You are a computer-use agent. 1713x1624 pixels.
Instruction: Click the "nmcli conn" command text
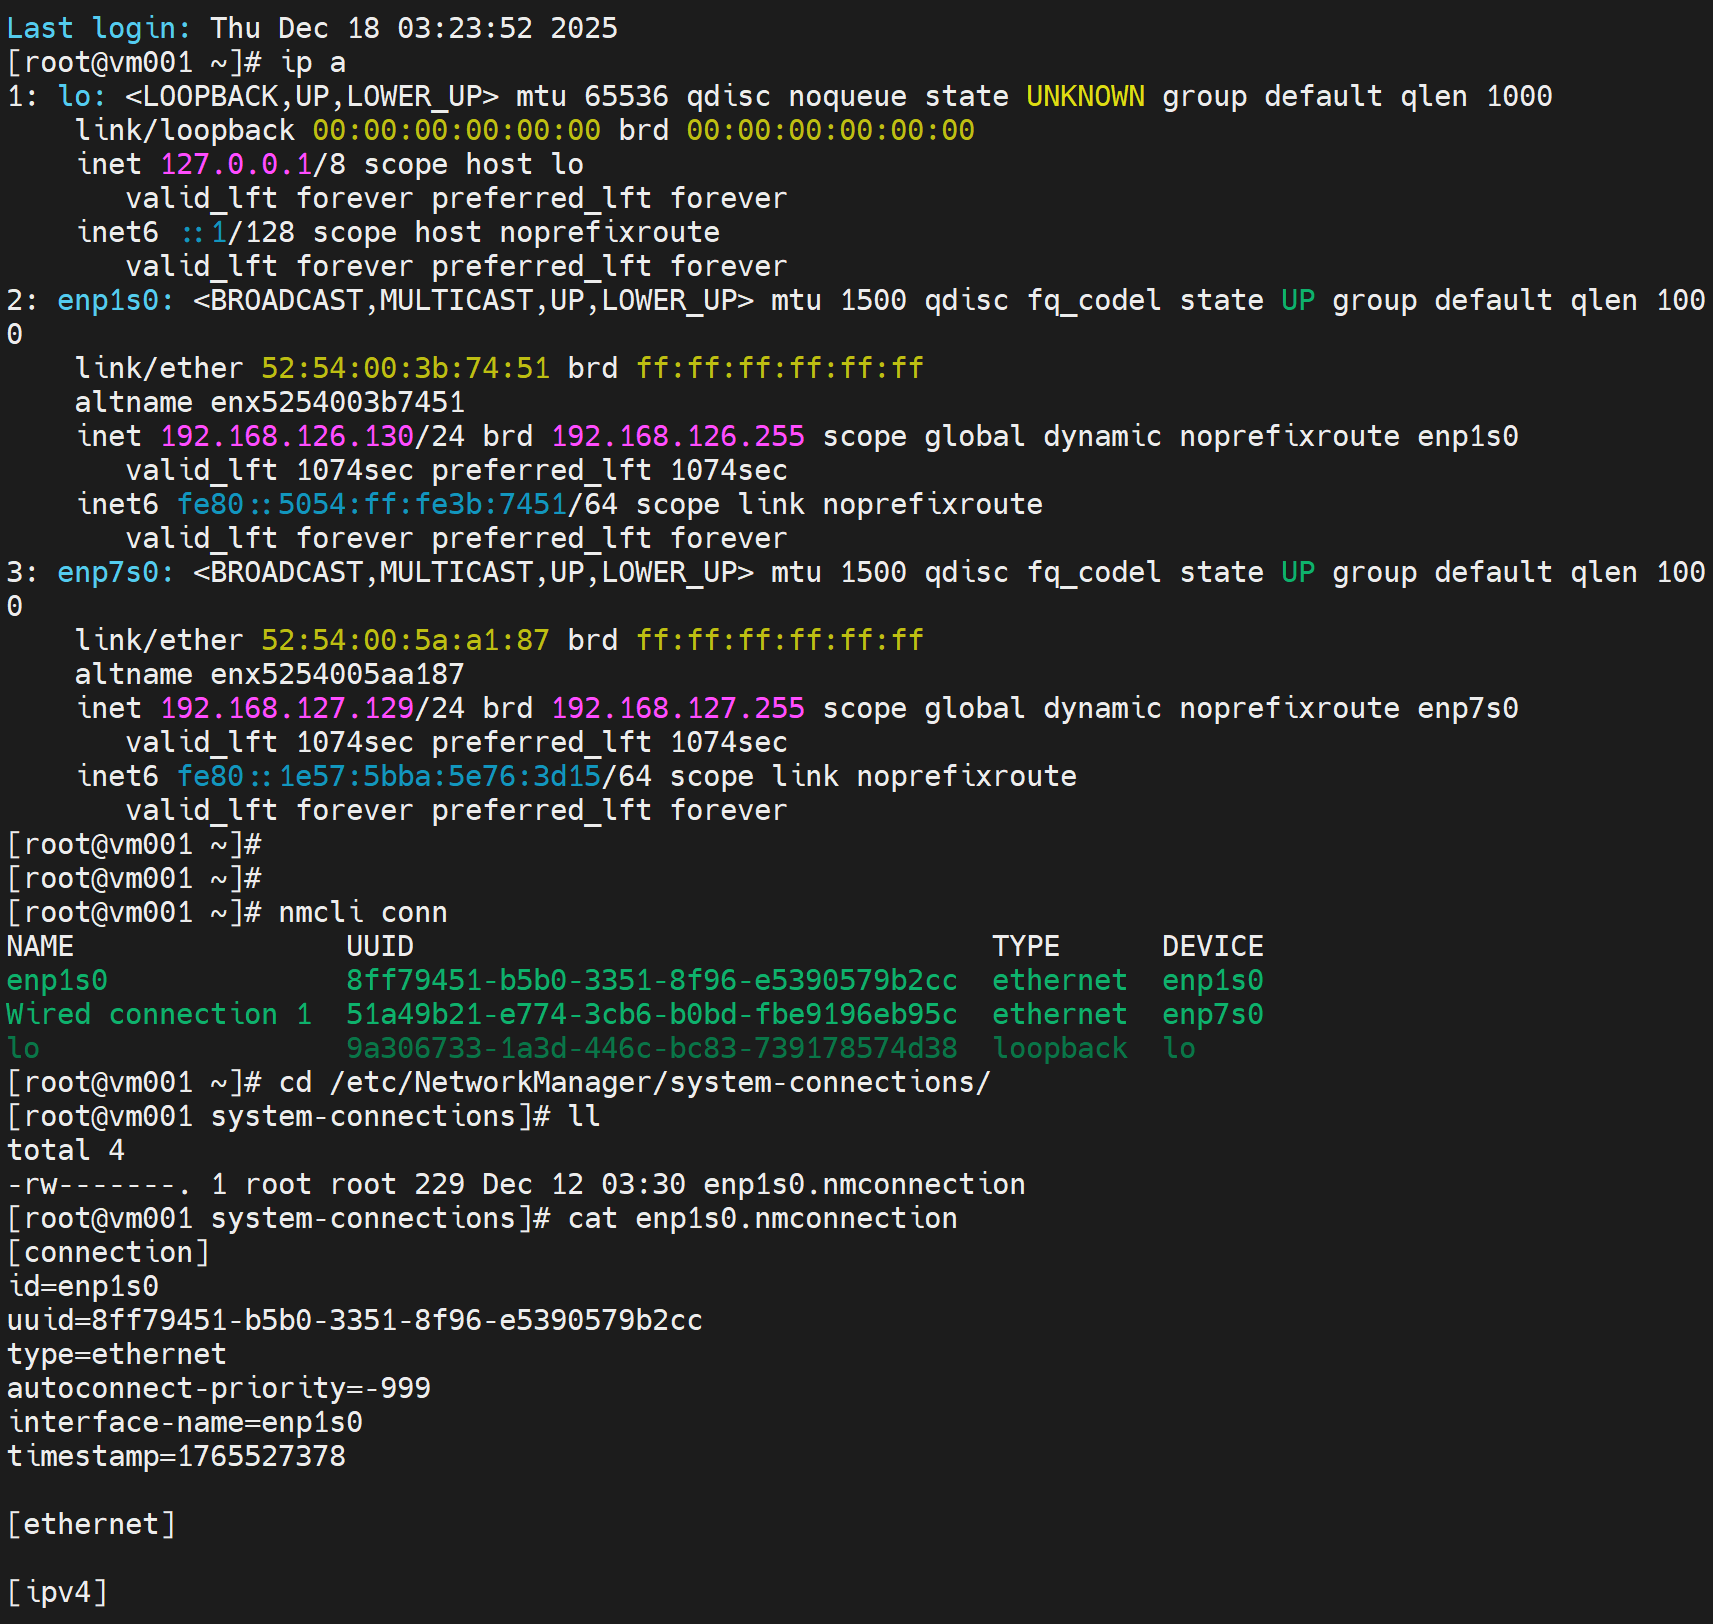tap(363, 913)
